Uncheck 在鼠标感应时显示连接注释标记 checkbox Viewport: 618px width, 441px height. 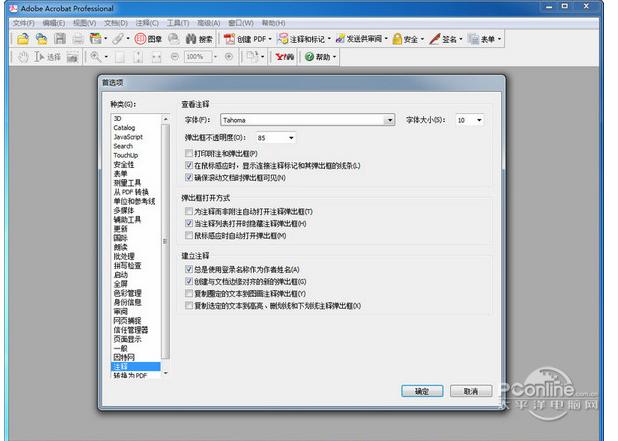(189, 166)
